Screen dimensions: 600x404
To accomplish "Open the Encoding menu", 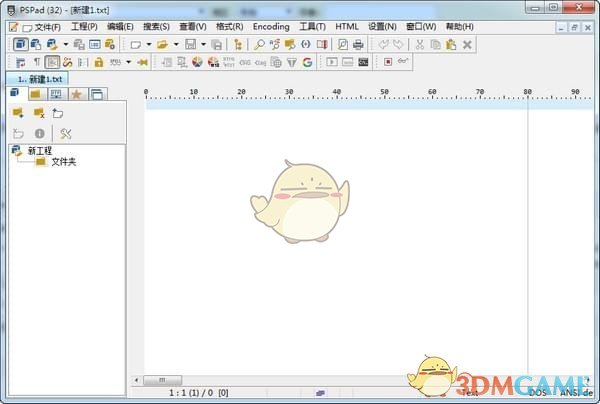I will coord(271,27).
